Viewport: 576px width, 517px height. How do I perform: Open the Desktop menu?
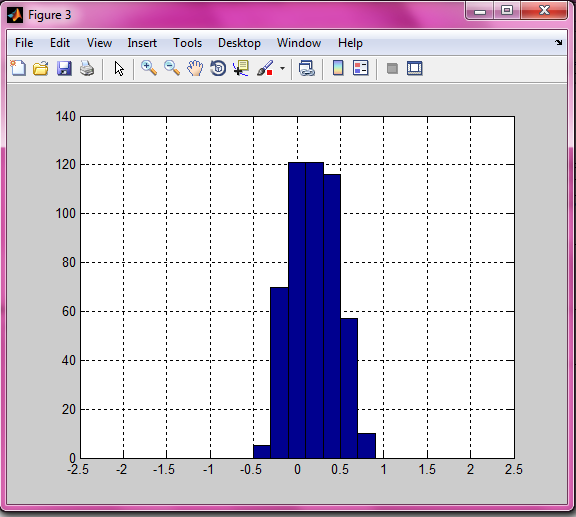(x=239, y=43)
